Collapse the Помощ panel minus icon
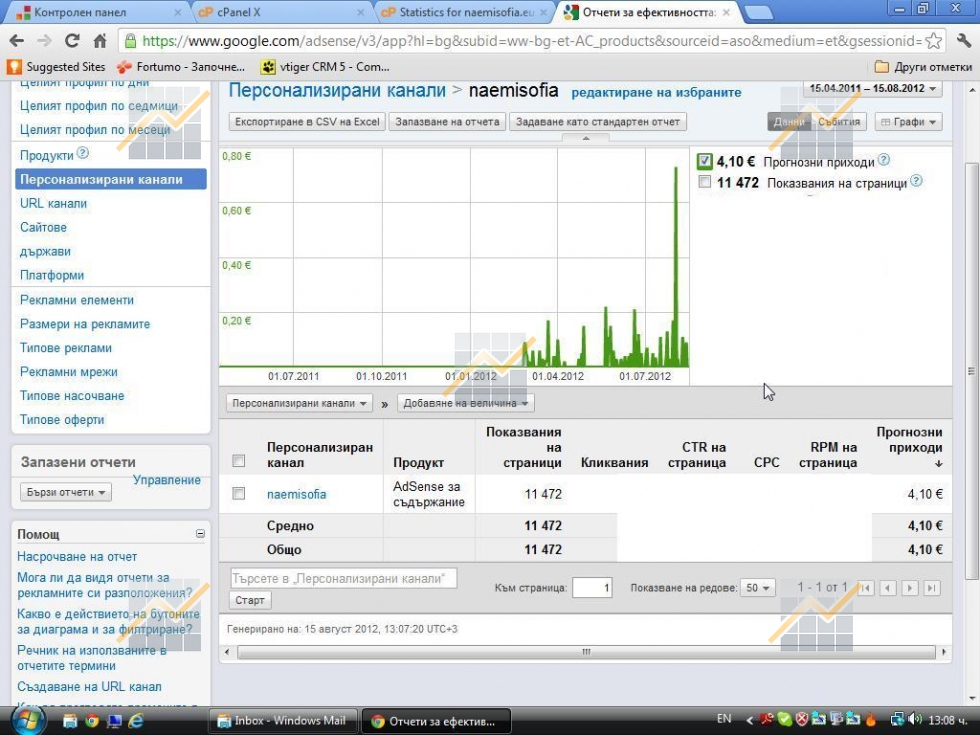The image size is (980, 735). point(200,534)
